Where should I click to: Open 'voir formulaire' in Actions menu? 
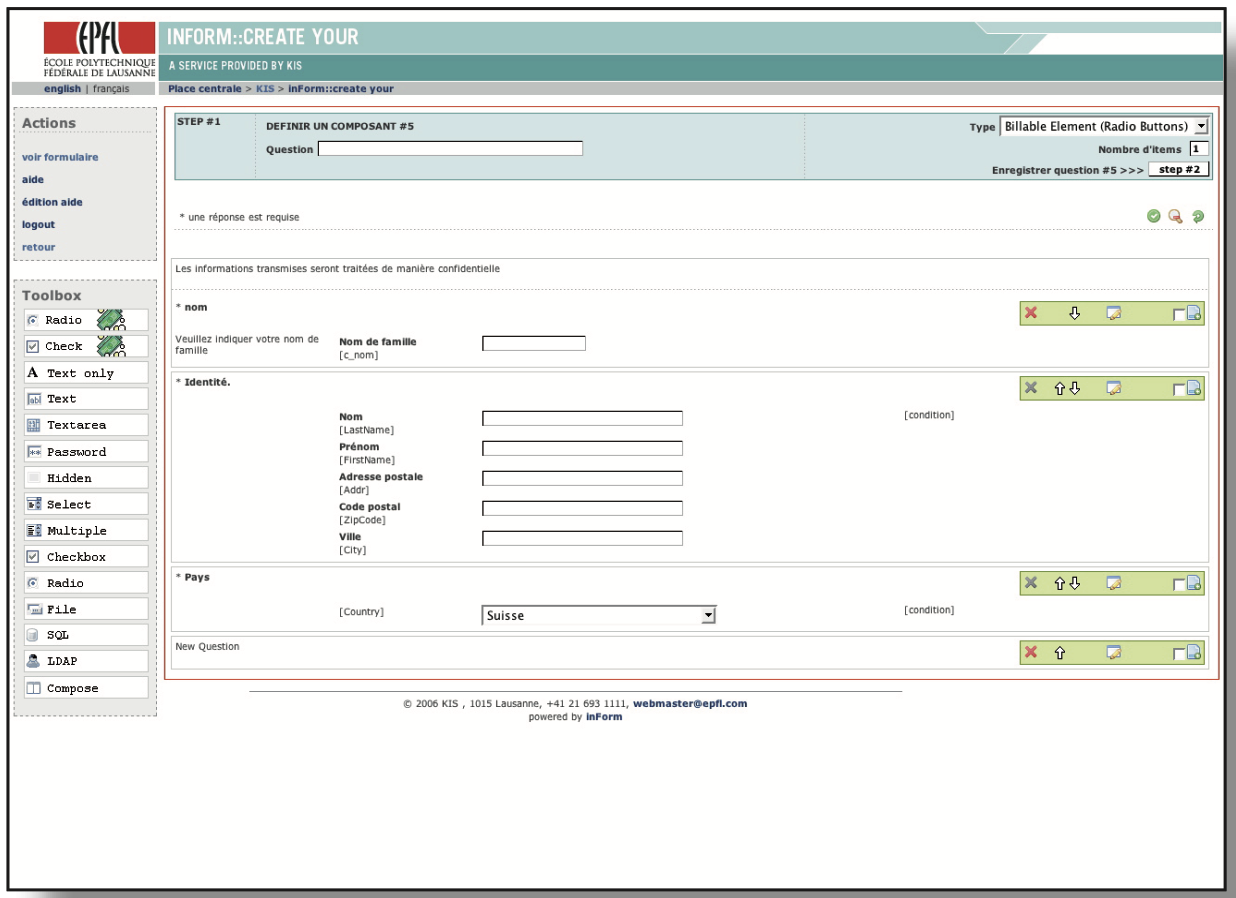coord(60,157)
